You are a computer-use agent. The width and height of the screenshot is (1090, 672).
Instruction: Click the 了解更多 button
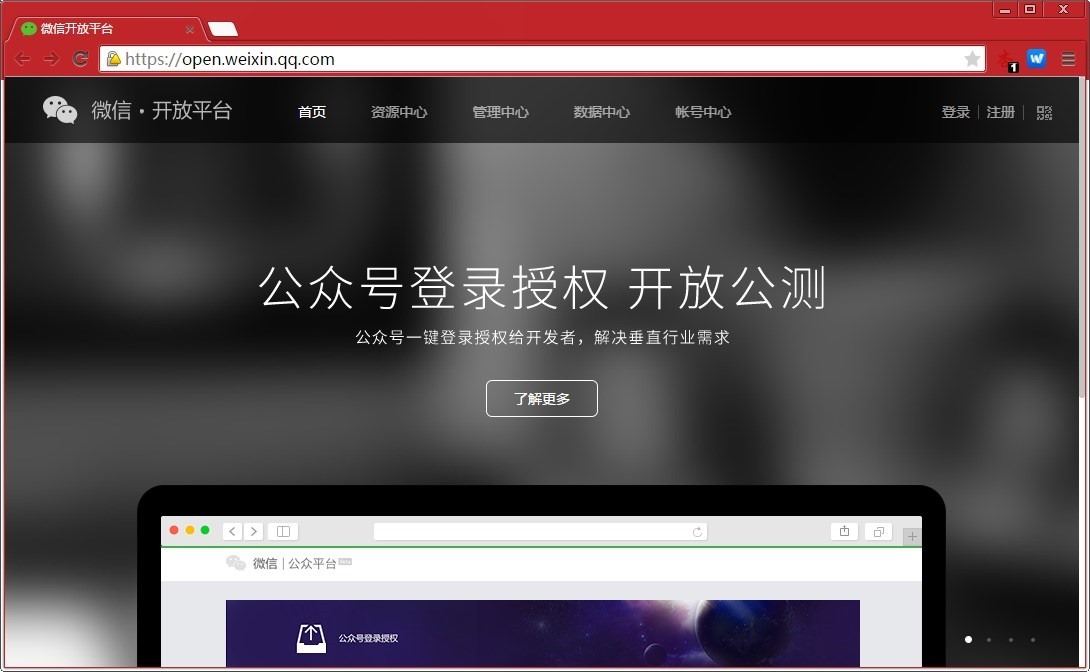pos(542,398)
